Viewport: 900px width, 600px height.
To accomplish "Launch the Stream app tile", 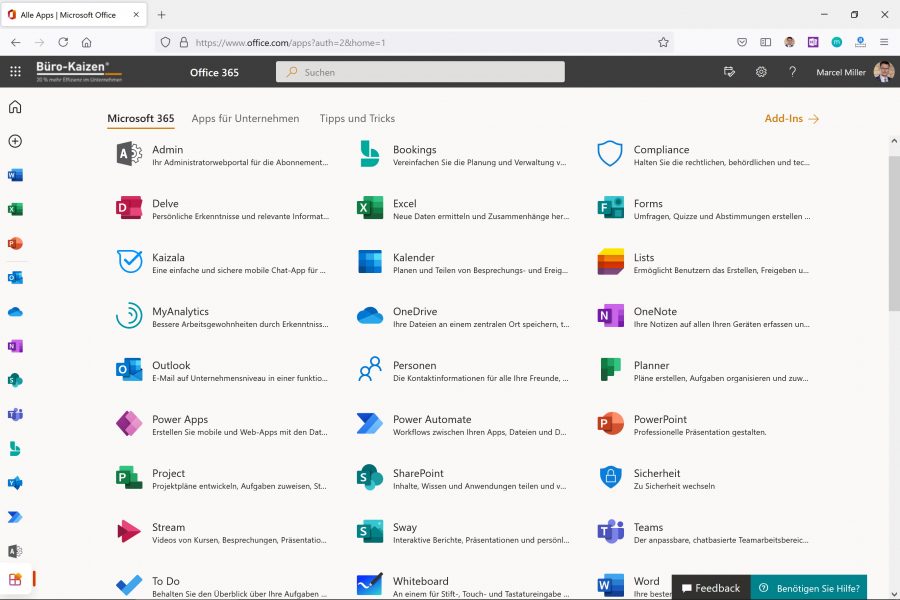I will (224, 532).
